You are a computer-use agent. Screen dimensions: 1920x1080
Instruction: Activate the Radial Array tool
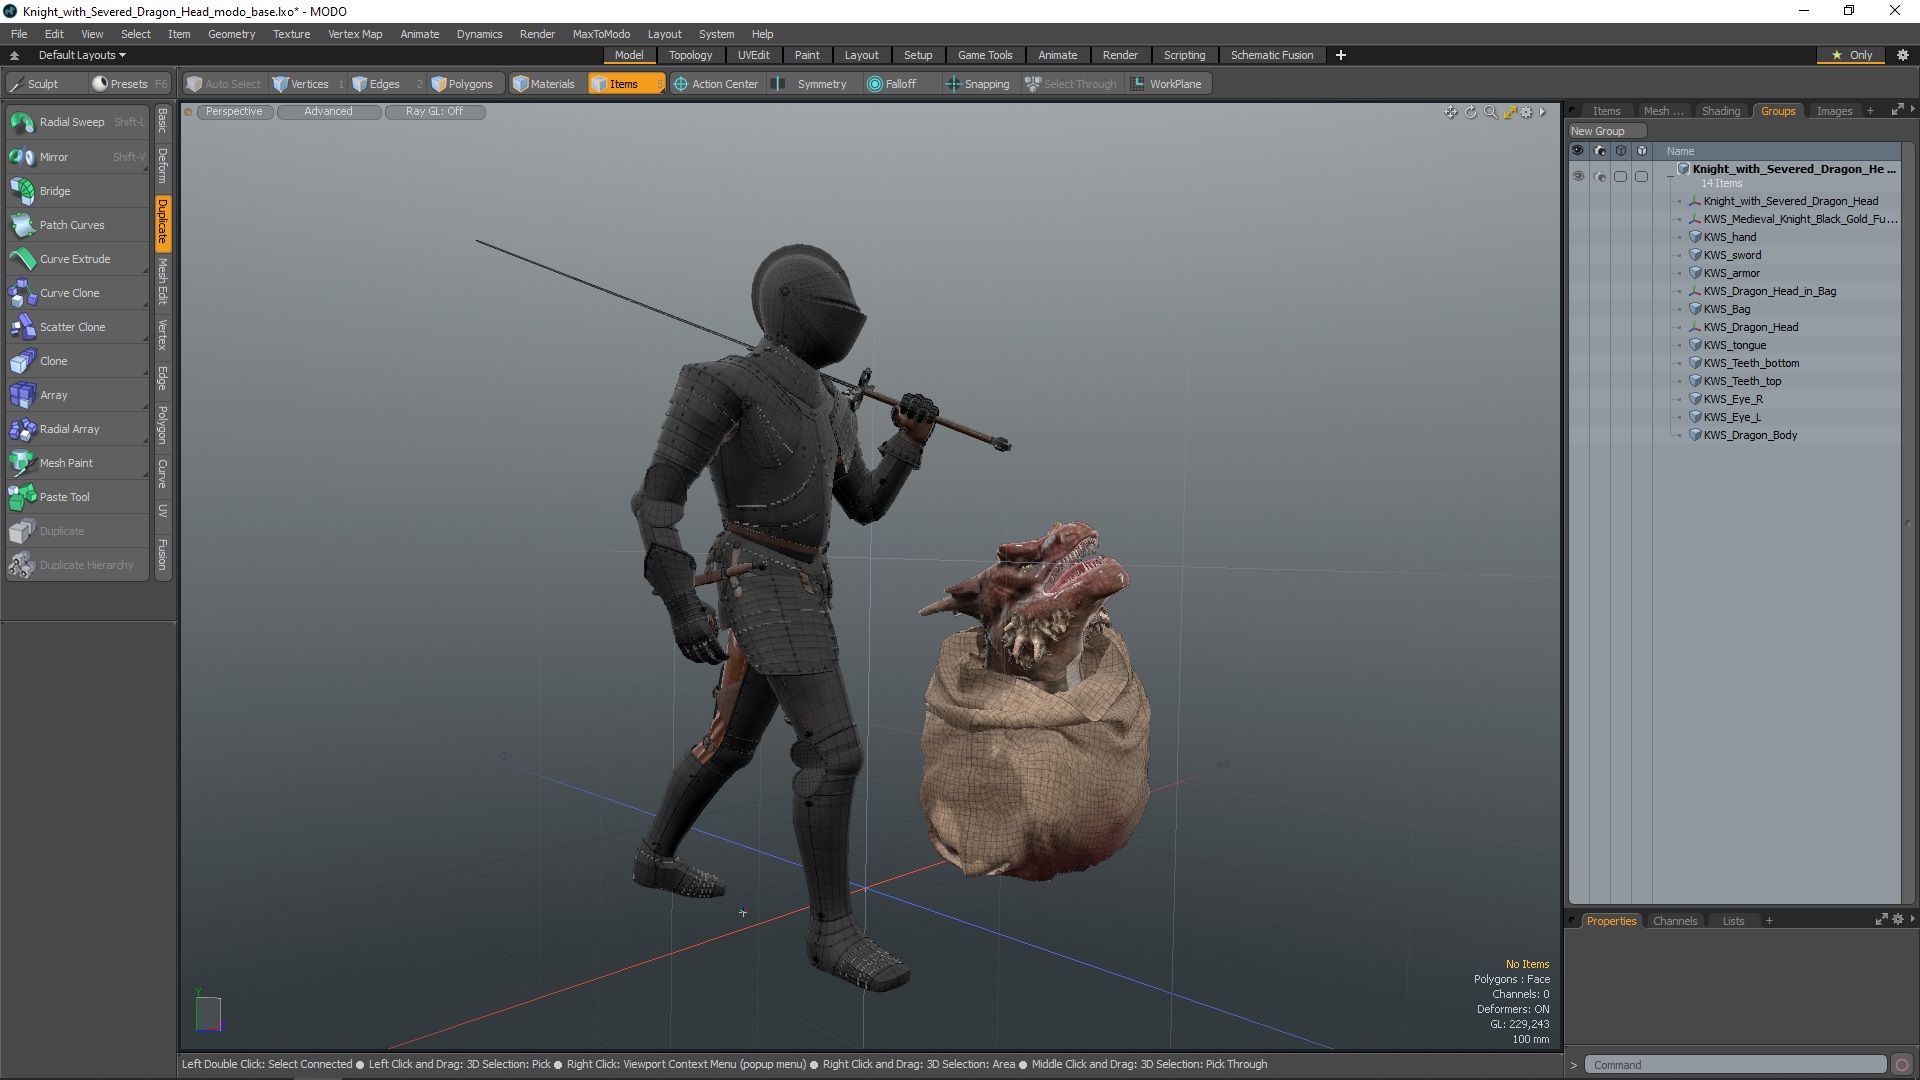point(77,429)
